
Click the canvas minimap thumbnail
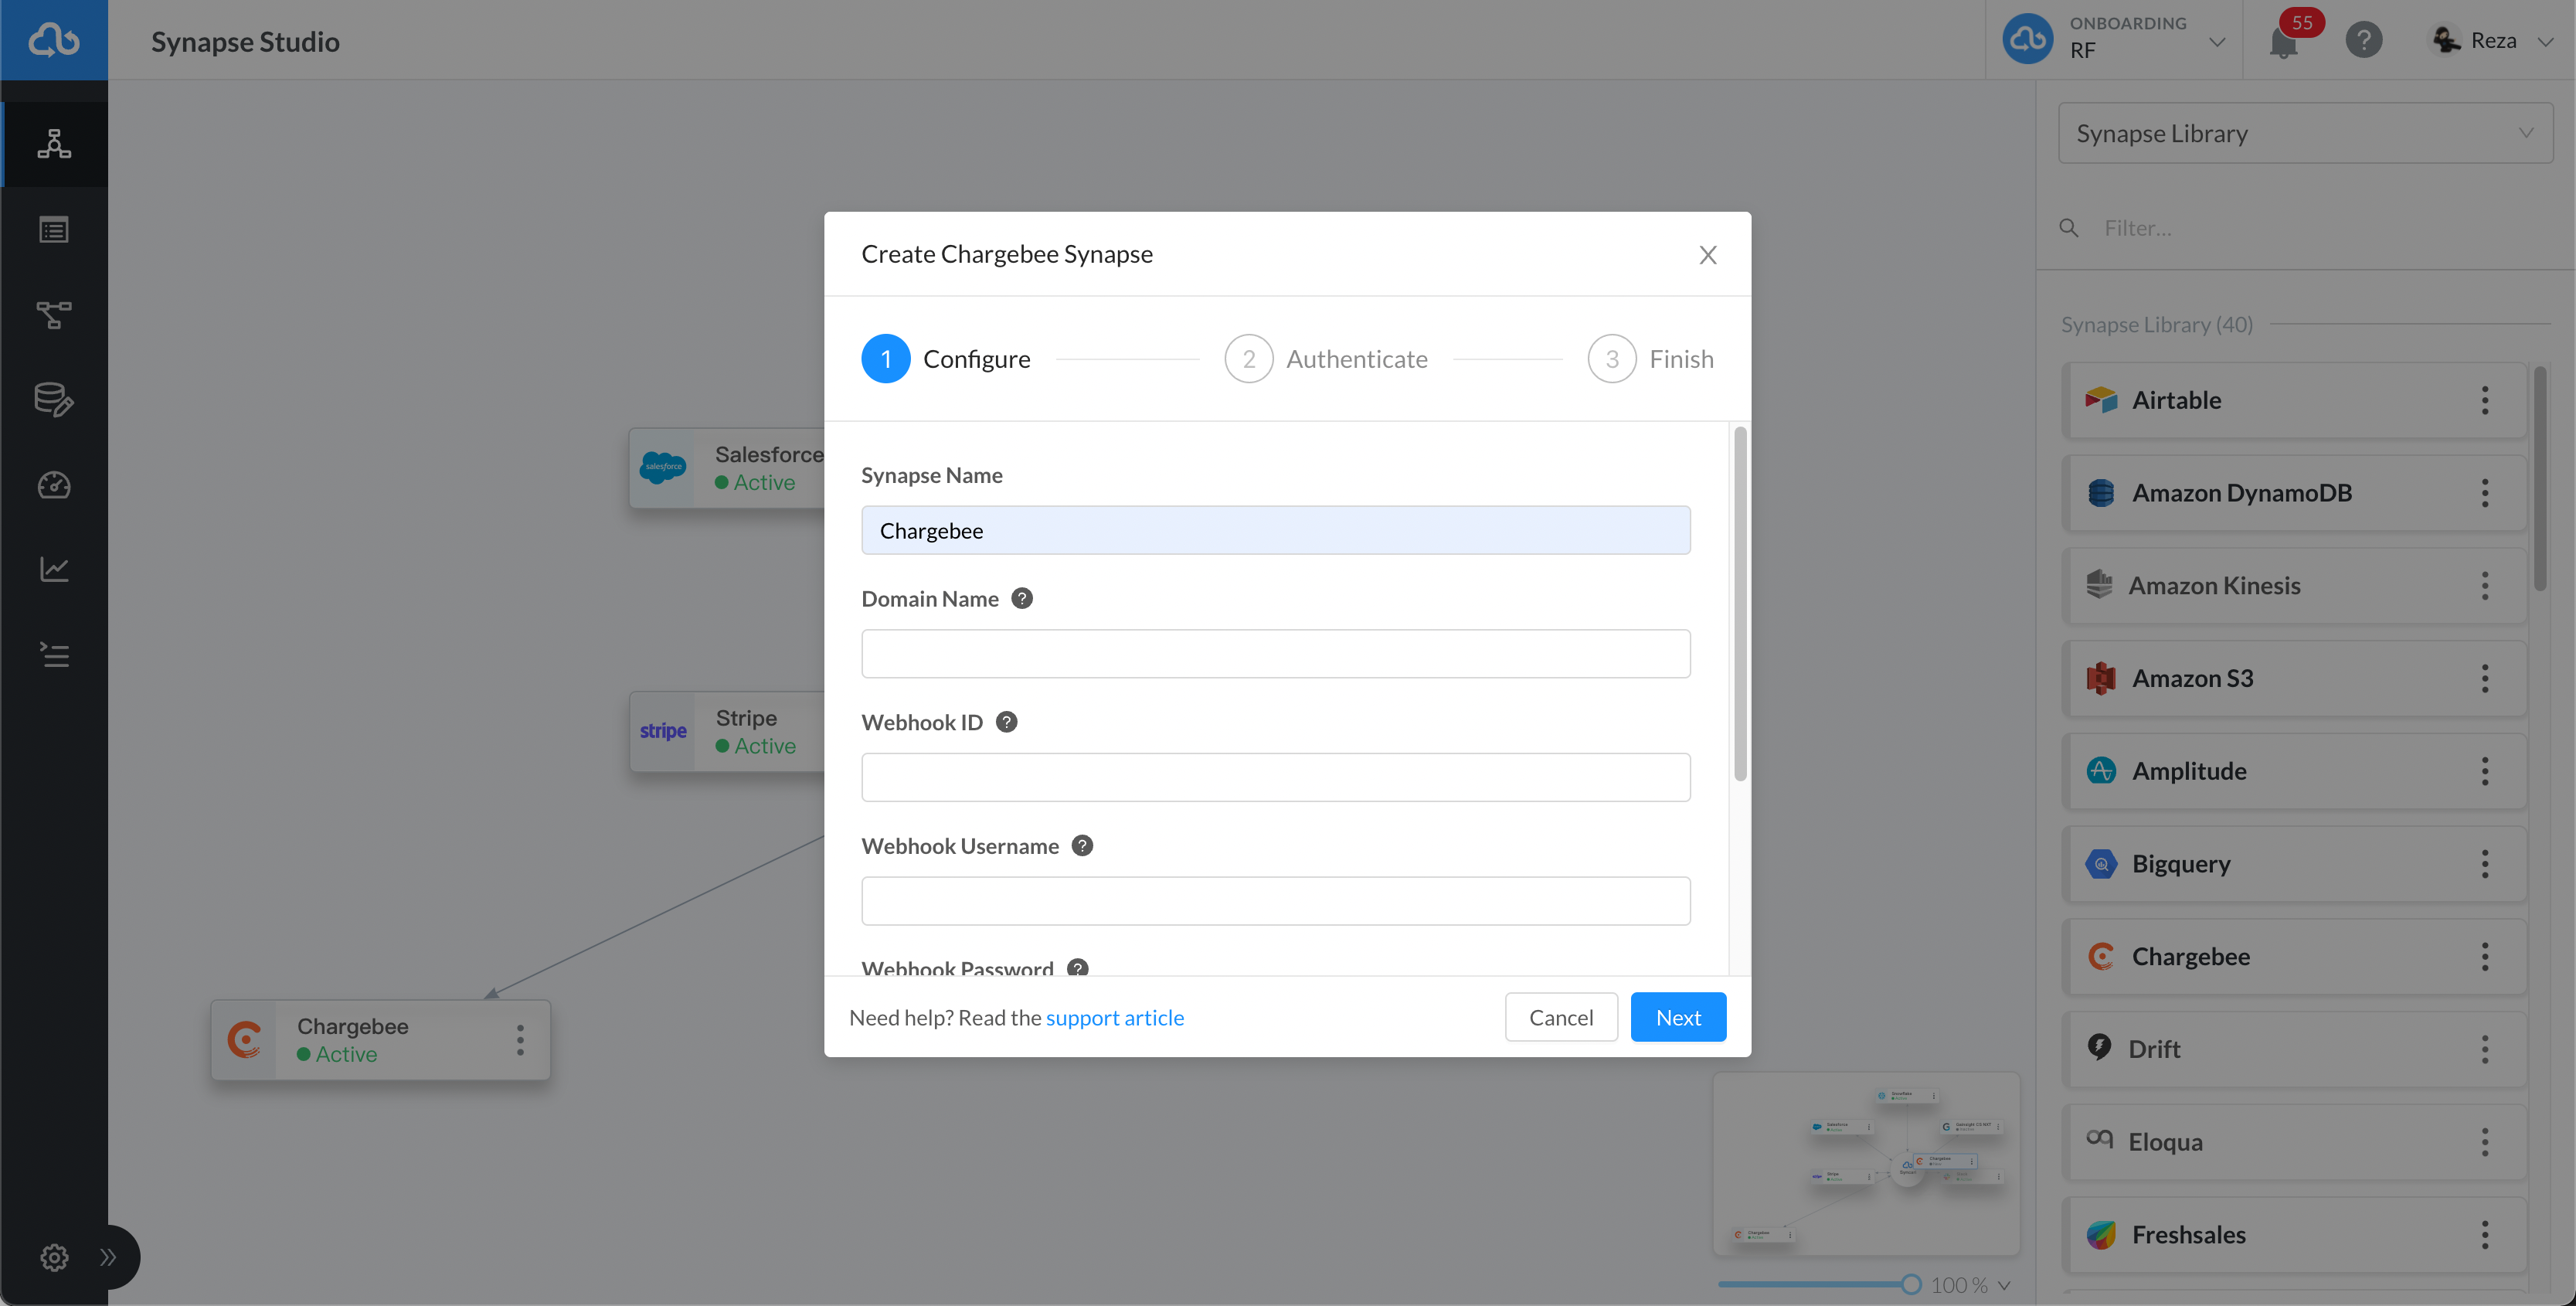[1866, 1163]
